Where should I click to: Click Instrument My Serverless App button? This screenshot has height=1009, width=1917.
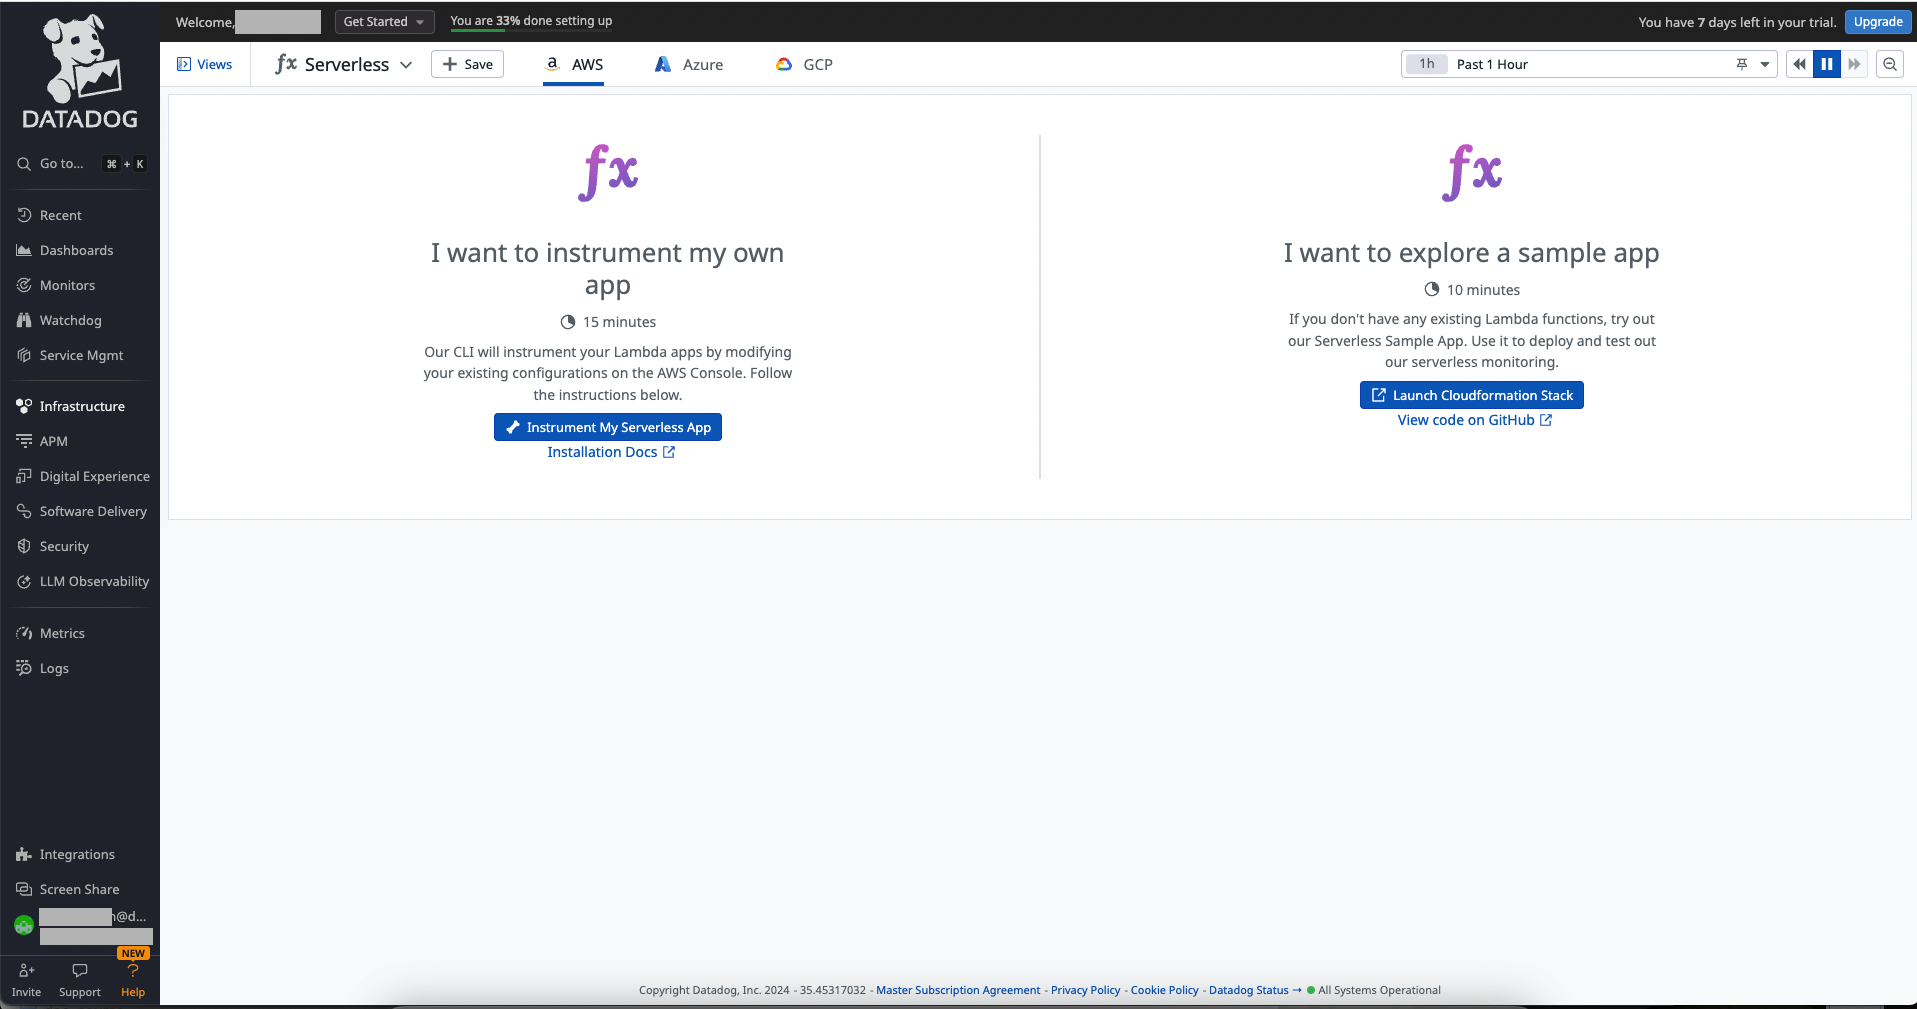[x=607, y=427]
